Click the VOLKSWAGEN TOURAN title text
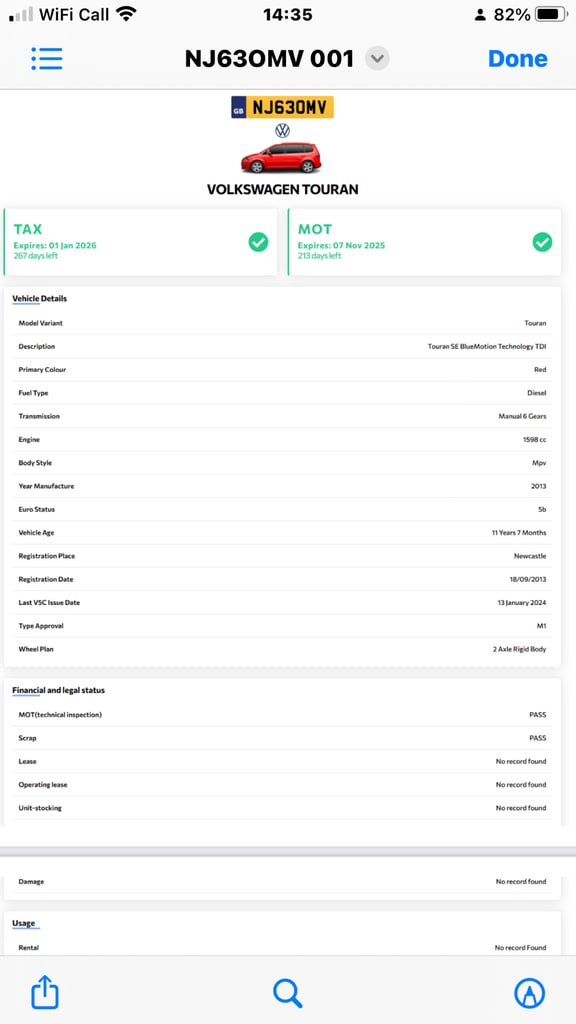 click(x=283, y=189)
